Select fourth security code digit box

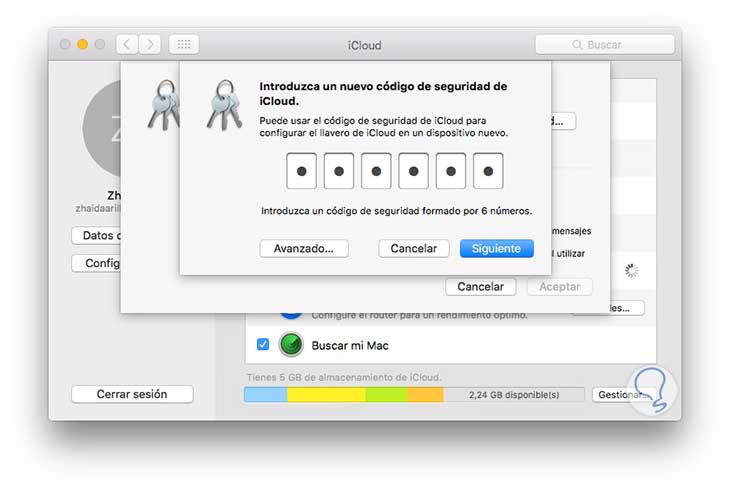pyautogui.click(x=413, y=171)
